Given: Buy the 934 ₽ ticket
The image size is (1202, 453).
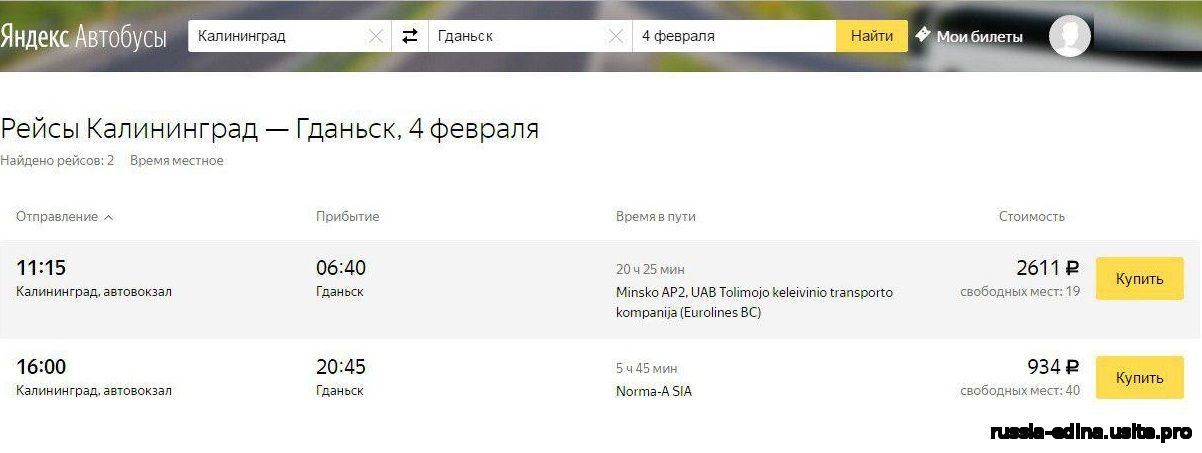Looking at the screenshot, I should (1140, 378).
